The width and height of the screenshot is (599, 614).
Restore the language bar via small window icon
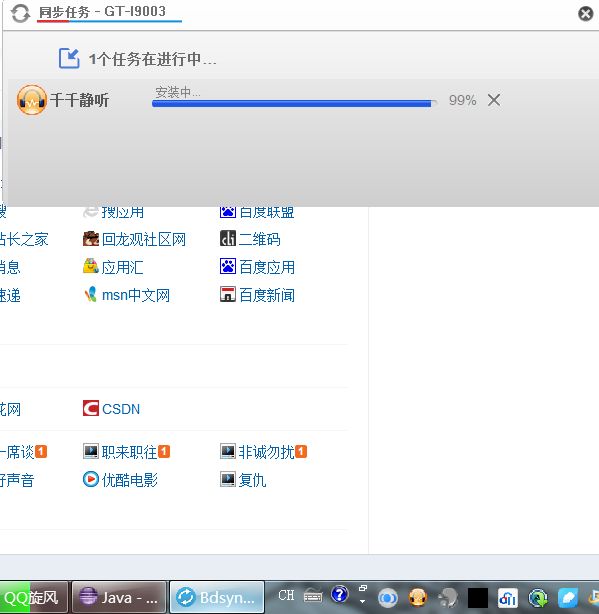[363, 588]
